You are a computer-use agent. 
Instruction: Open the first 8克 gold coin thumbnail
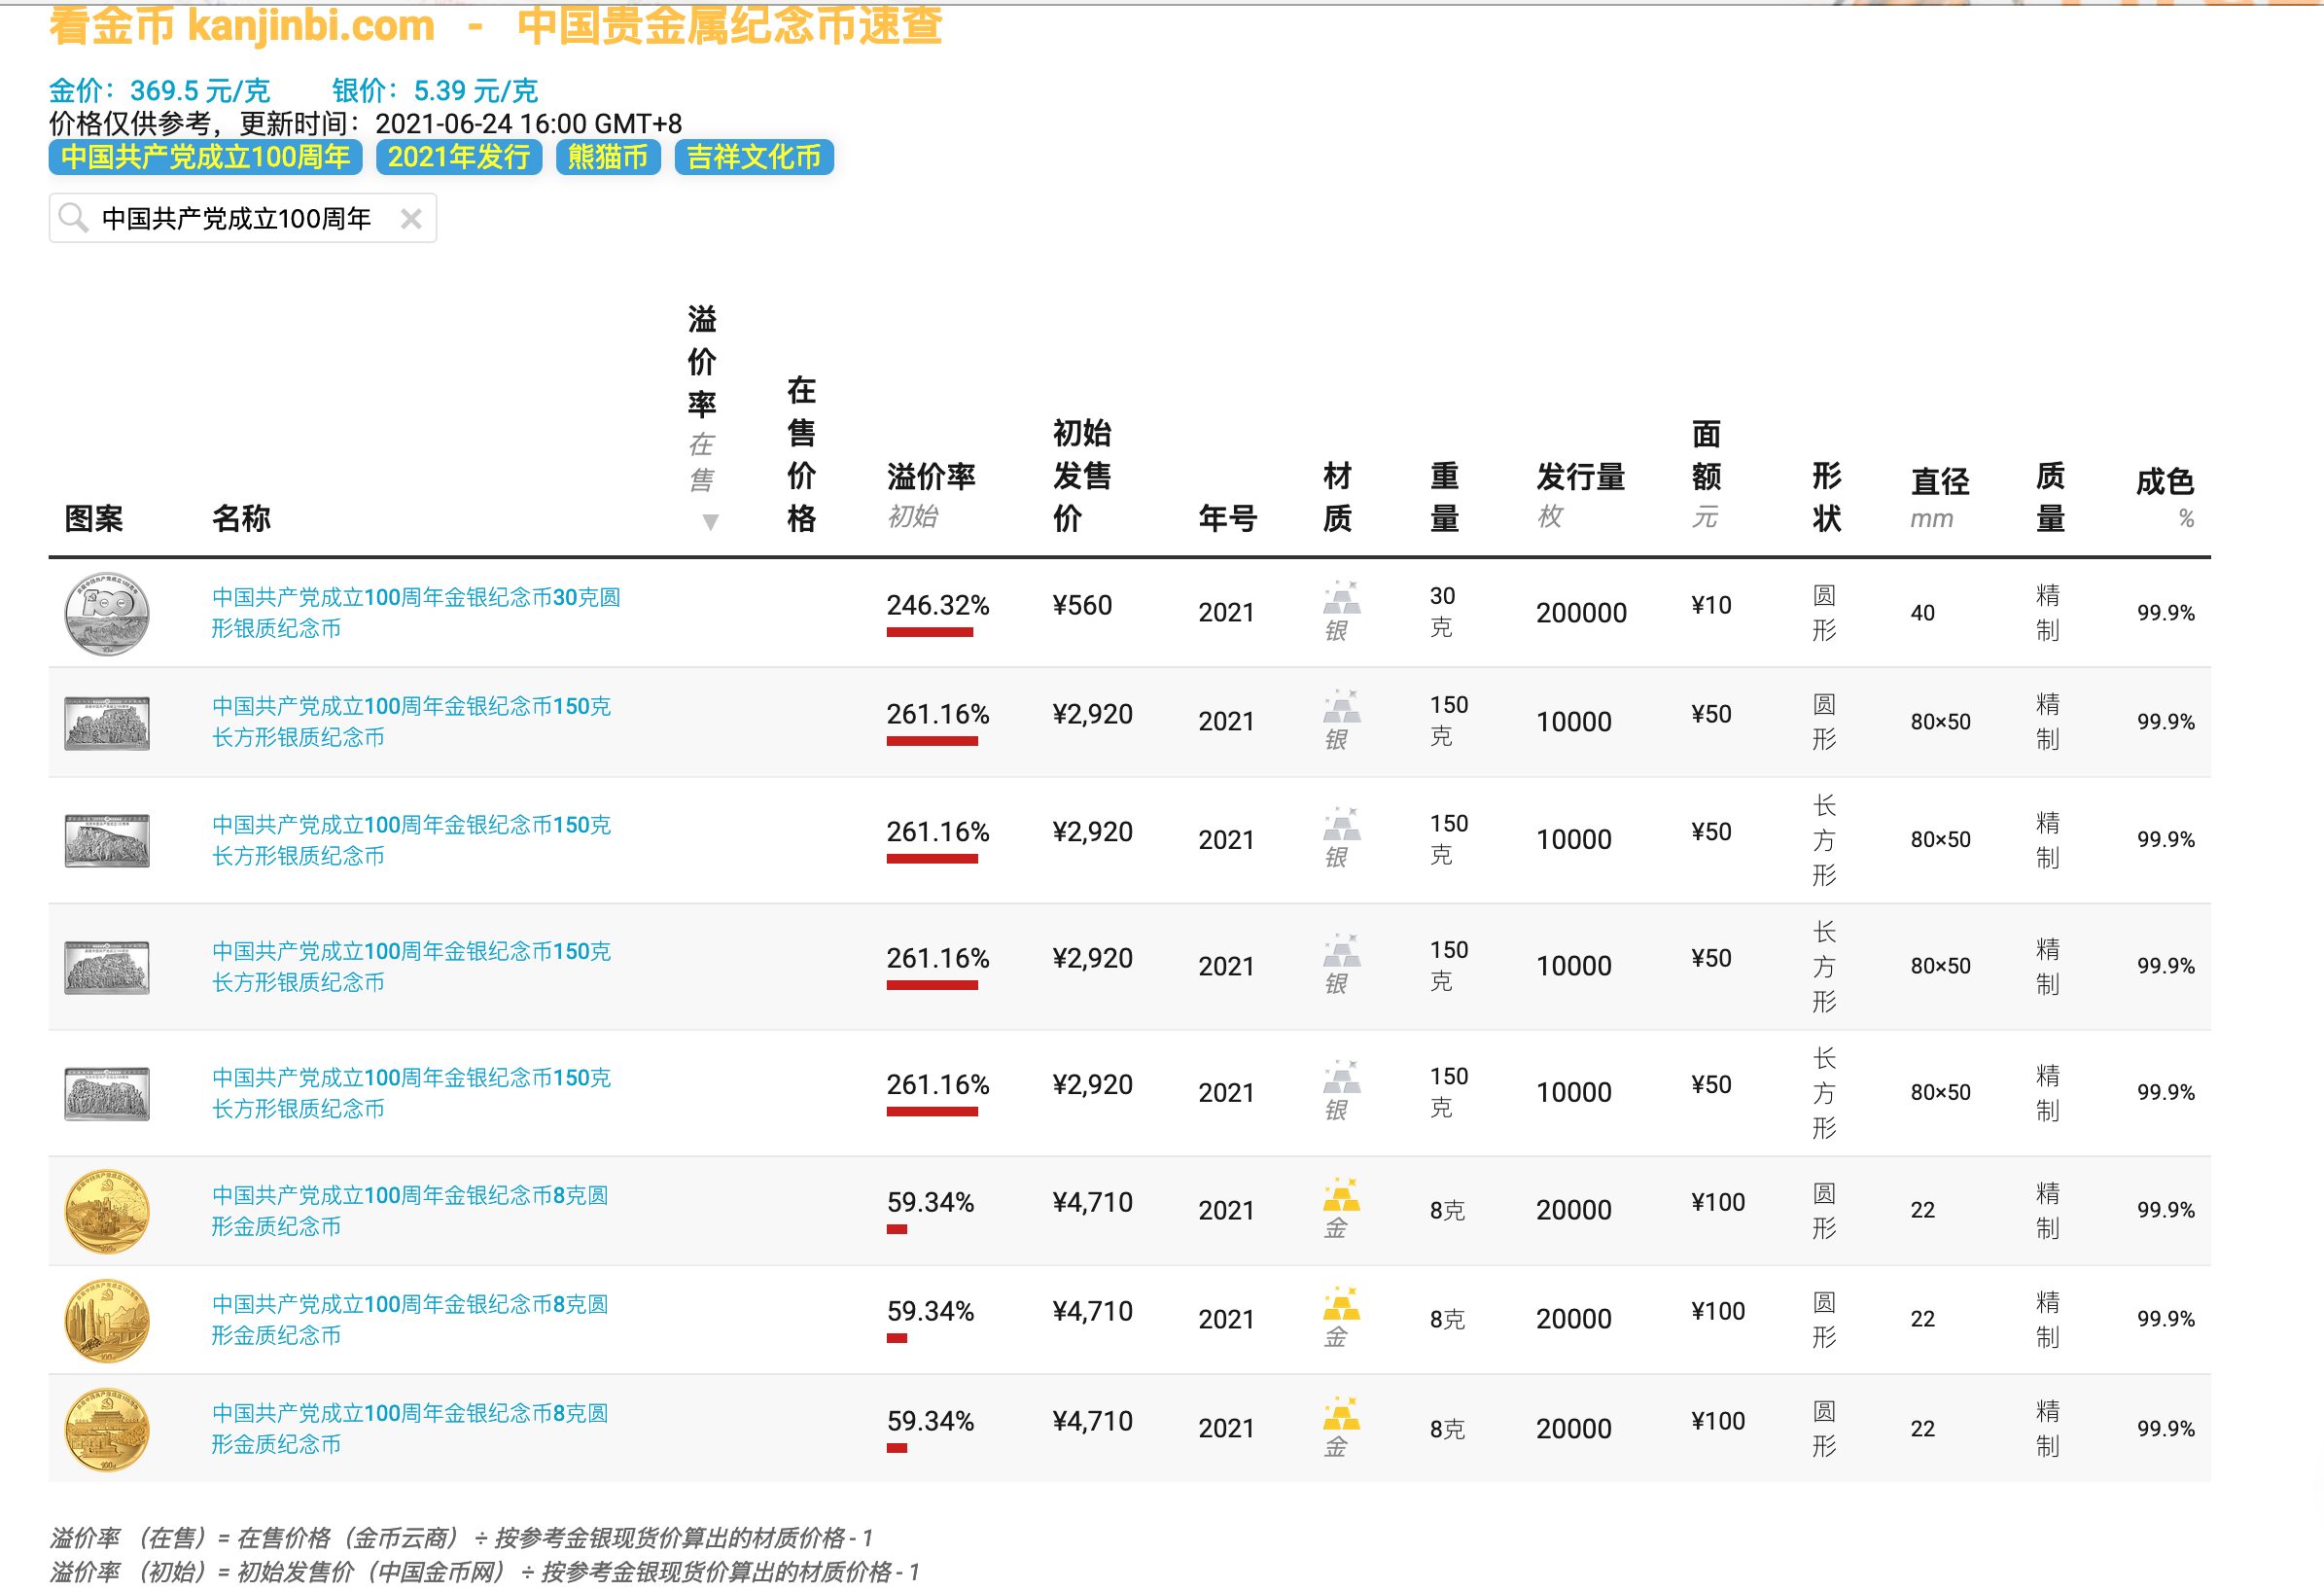[x=107, y=1210]
